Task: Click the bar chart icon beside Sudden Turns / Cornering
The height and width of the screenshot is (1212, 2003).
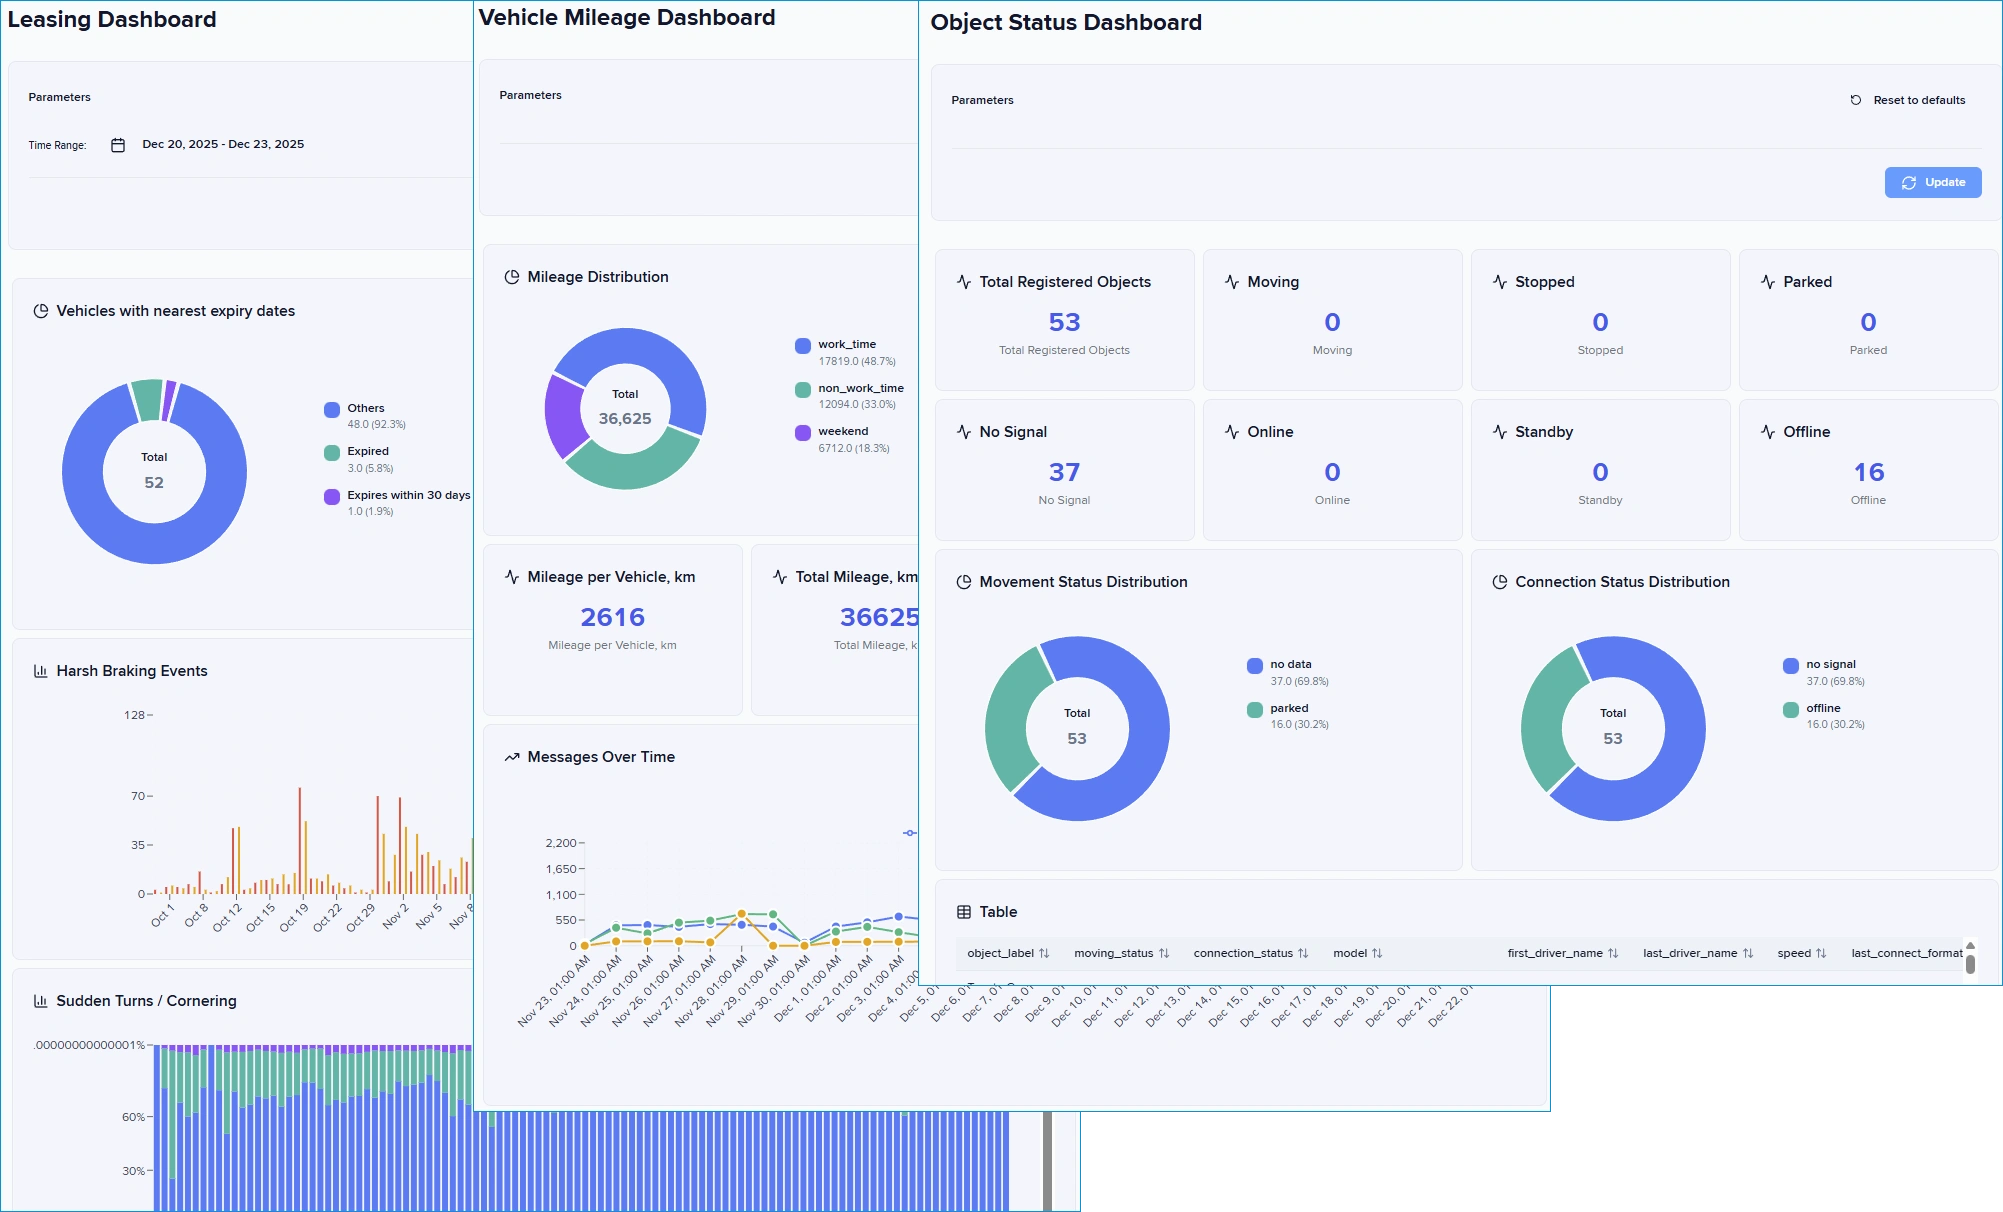Action: point(41,1001)
